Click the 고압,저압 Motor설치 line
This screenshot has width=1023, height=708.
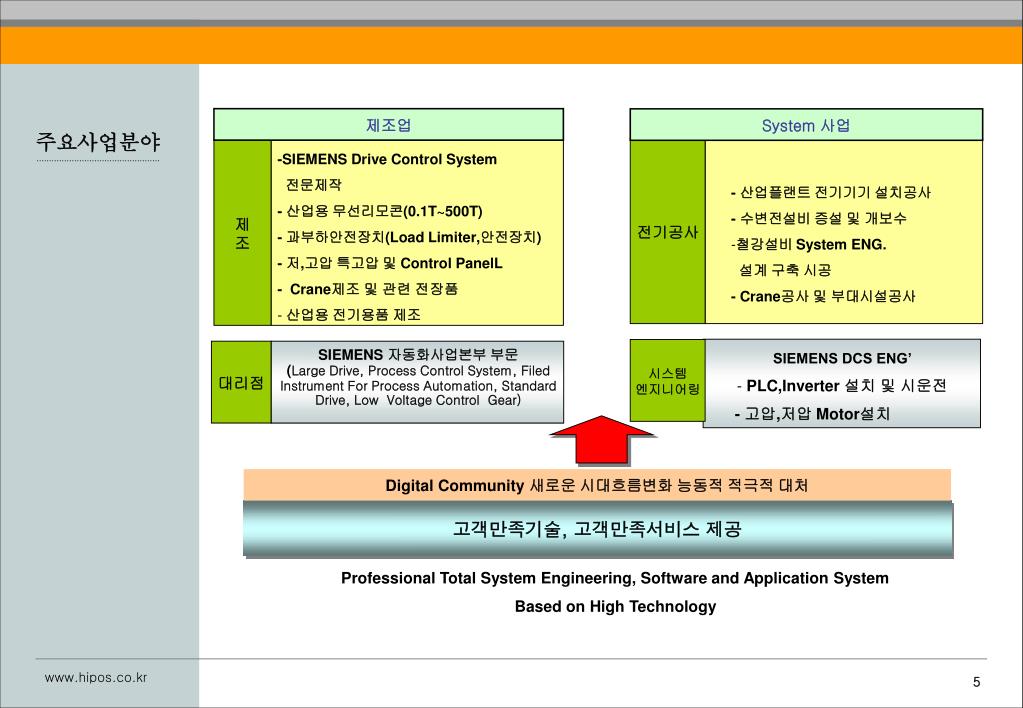(812, 414)
